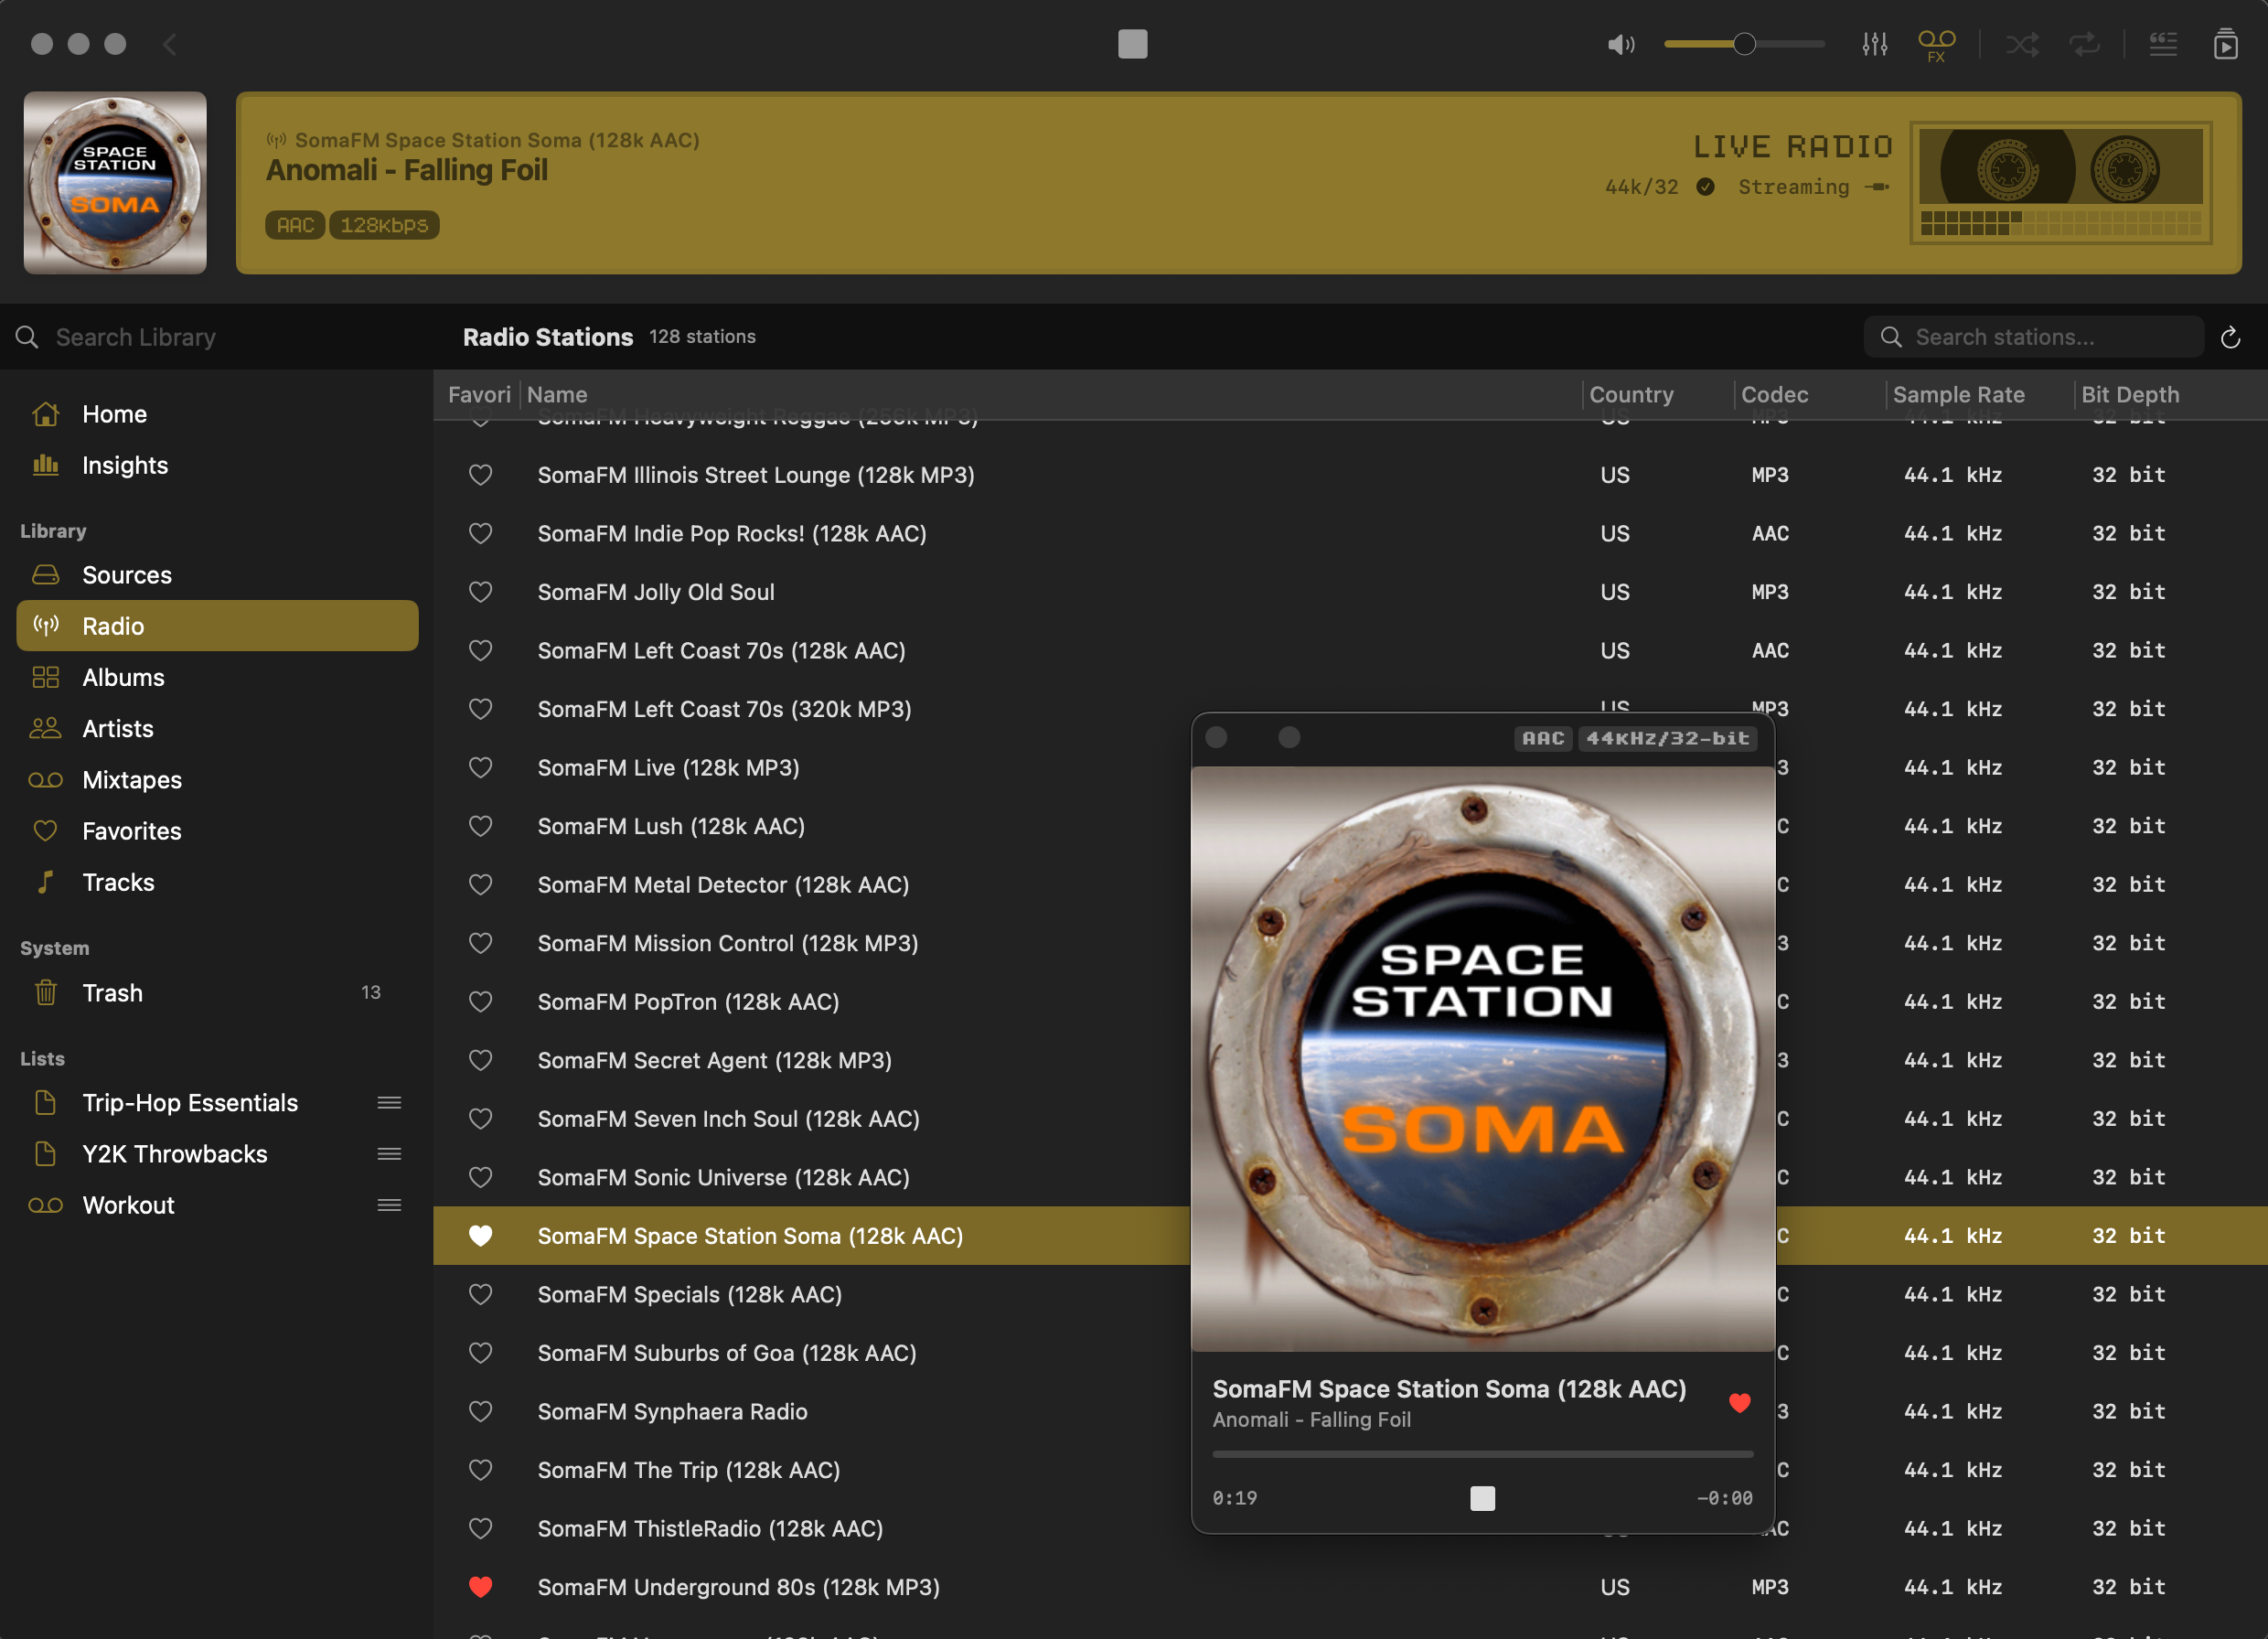Image resolution: width=2268 pixels, height=1639 pixels.
Task: Adjust the volume slider knob
Action: 1744,44
